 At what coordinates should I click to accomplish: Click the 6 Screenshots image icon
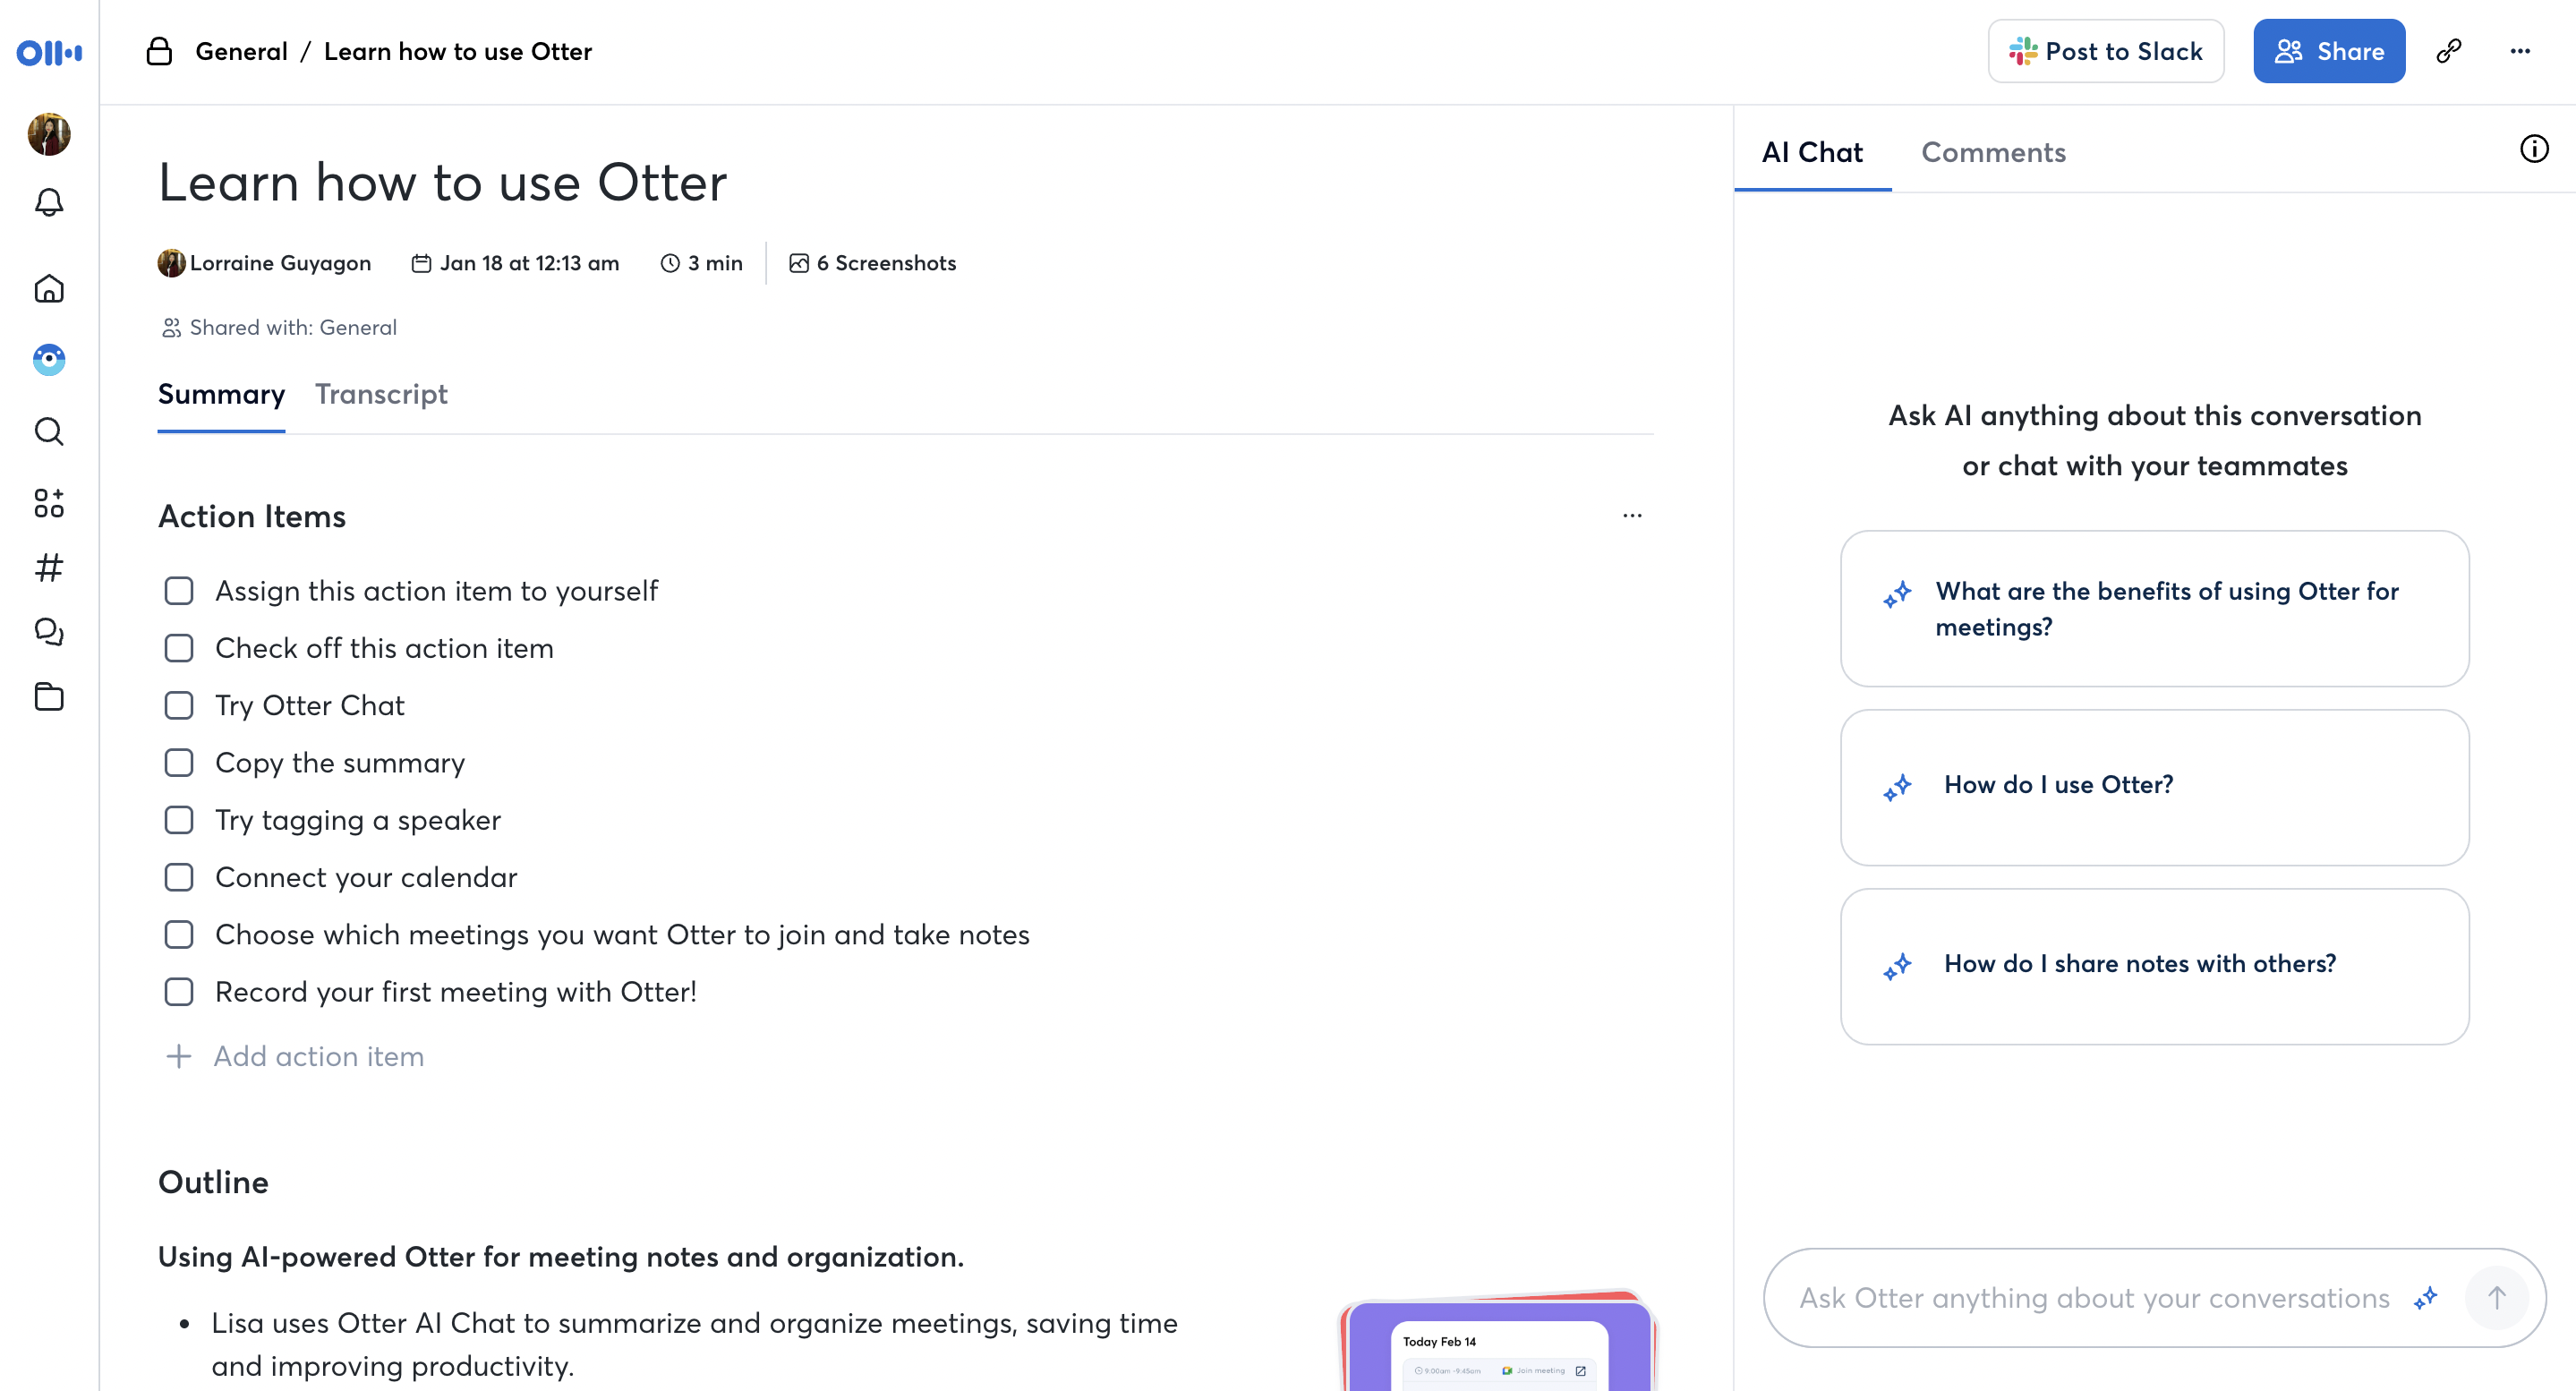799,263
